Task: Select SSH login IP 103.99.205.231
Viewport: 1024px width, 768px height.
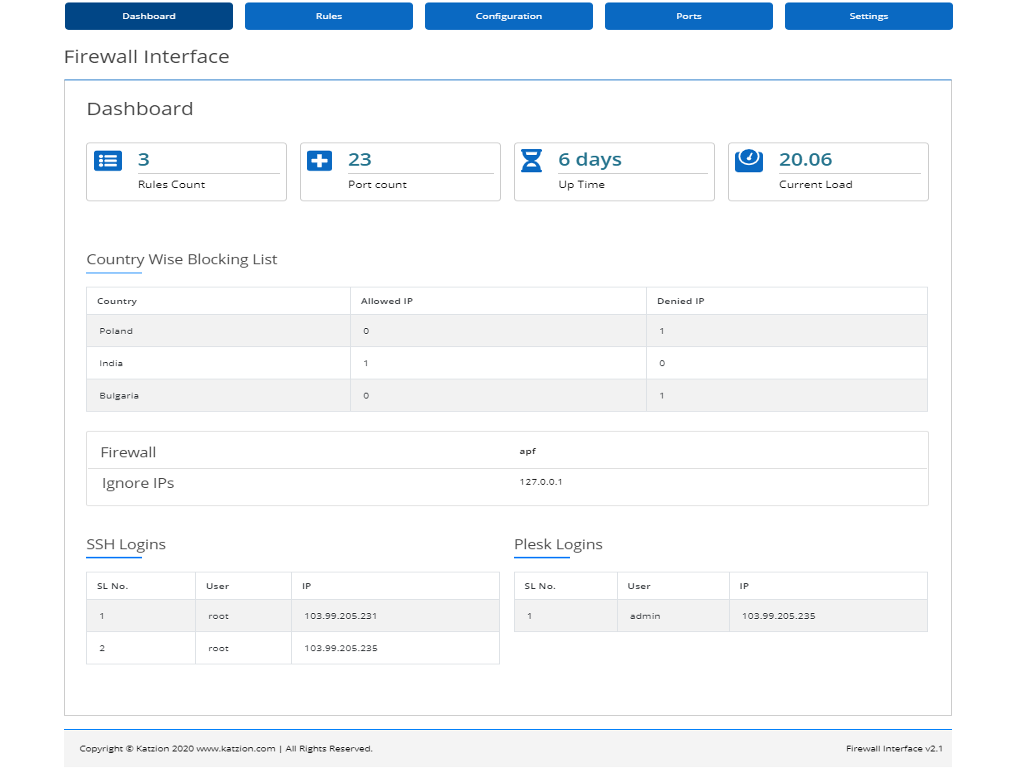Action: tap(340, 616)
